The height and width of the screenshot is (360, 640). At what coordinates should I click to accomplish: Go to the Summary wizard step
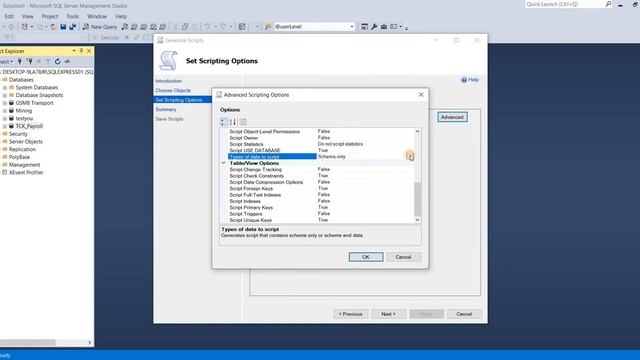(x=166, y=109)
